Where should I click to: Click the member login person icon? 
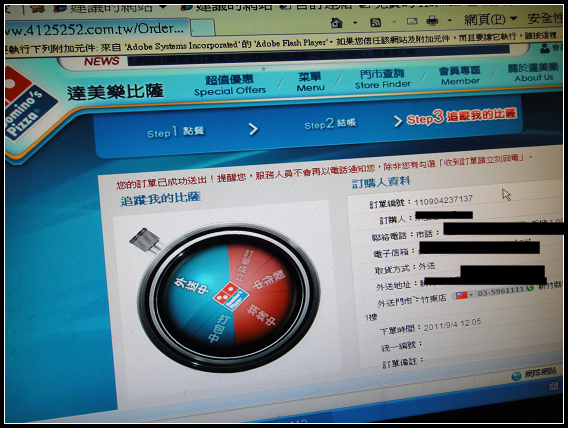tap(544, 48)
